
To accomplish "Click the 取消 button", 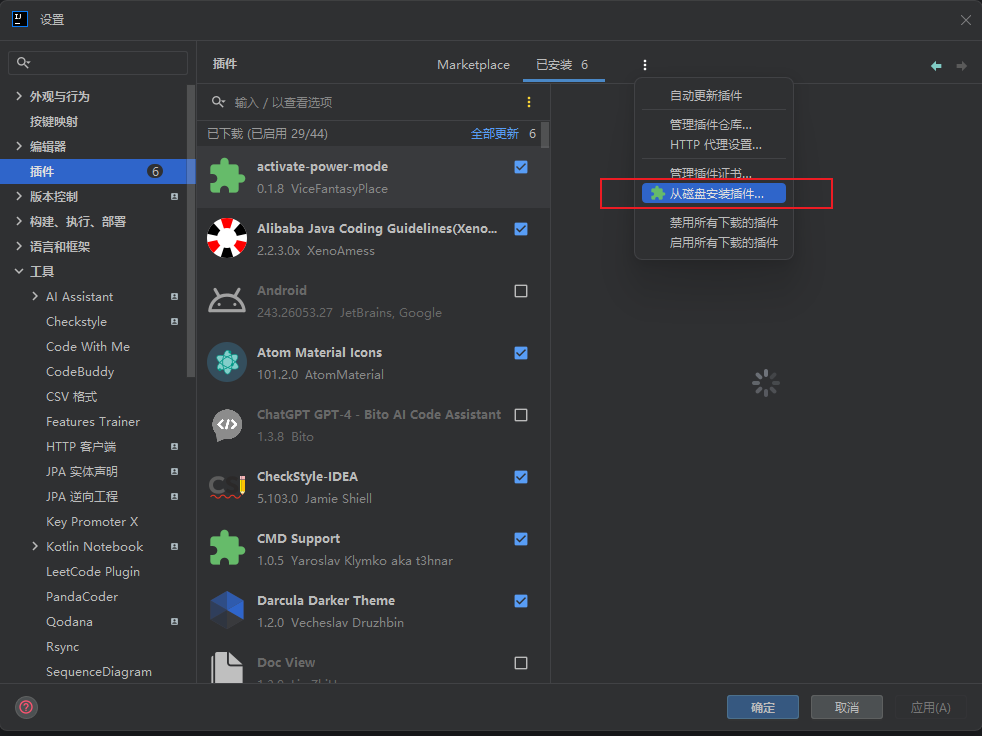I will click(x=847, y=707).
